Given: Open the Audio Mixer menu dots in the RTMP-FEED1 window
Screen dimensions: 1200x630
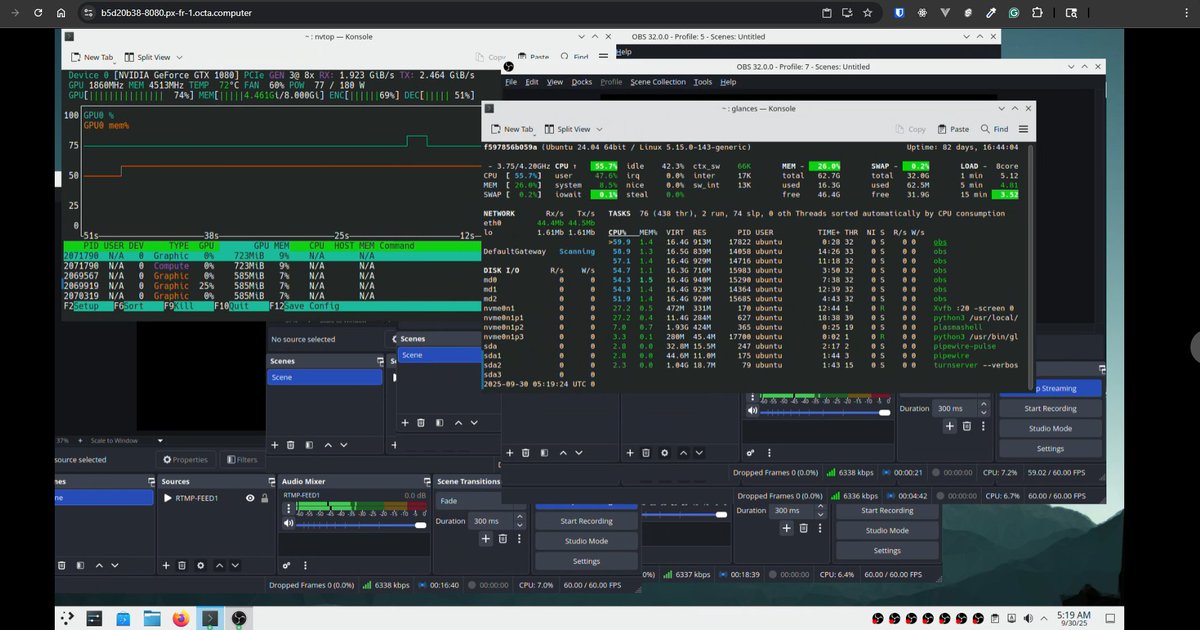Looking at the screenshot, I should tap(303, 565).
